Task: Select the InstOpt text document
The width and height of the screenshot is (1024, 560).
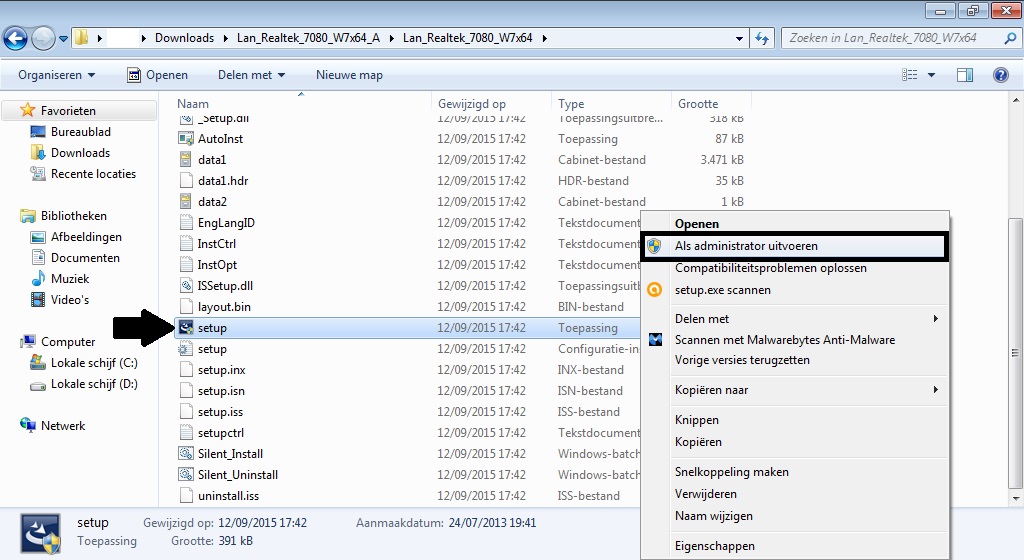Action: [x=217, y=264]
